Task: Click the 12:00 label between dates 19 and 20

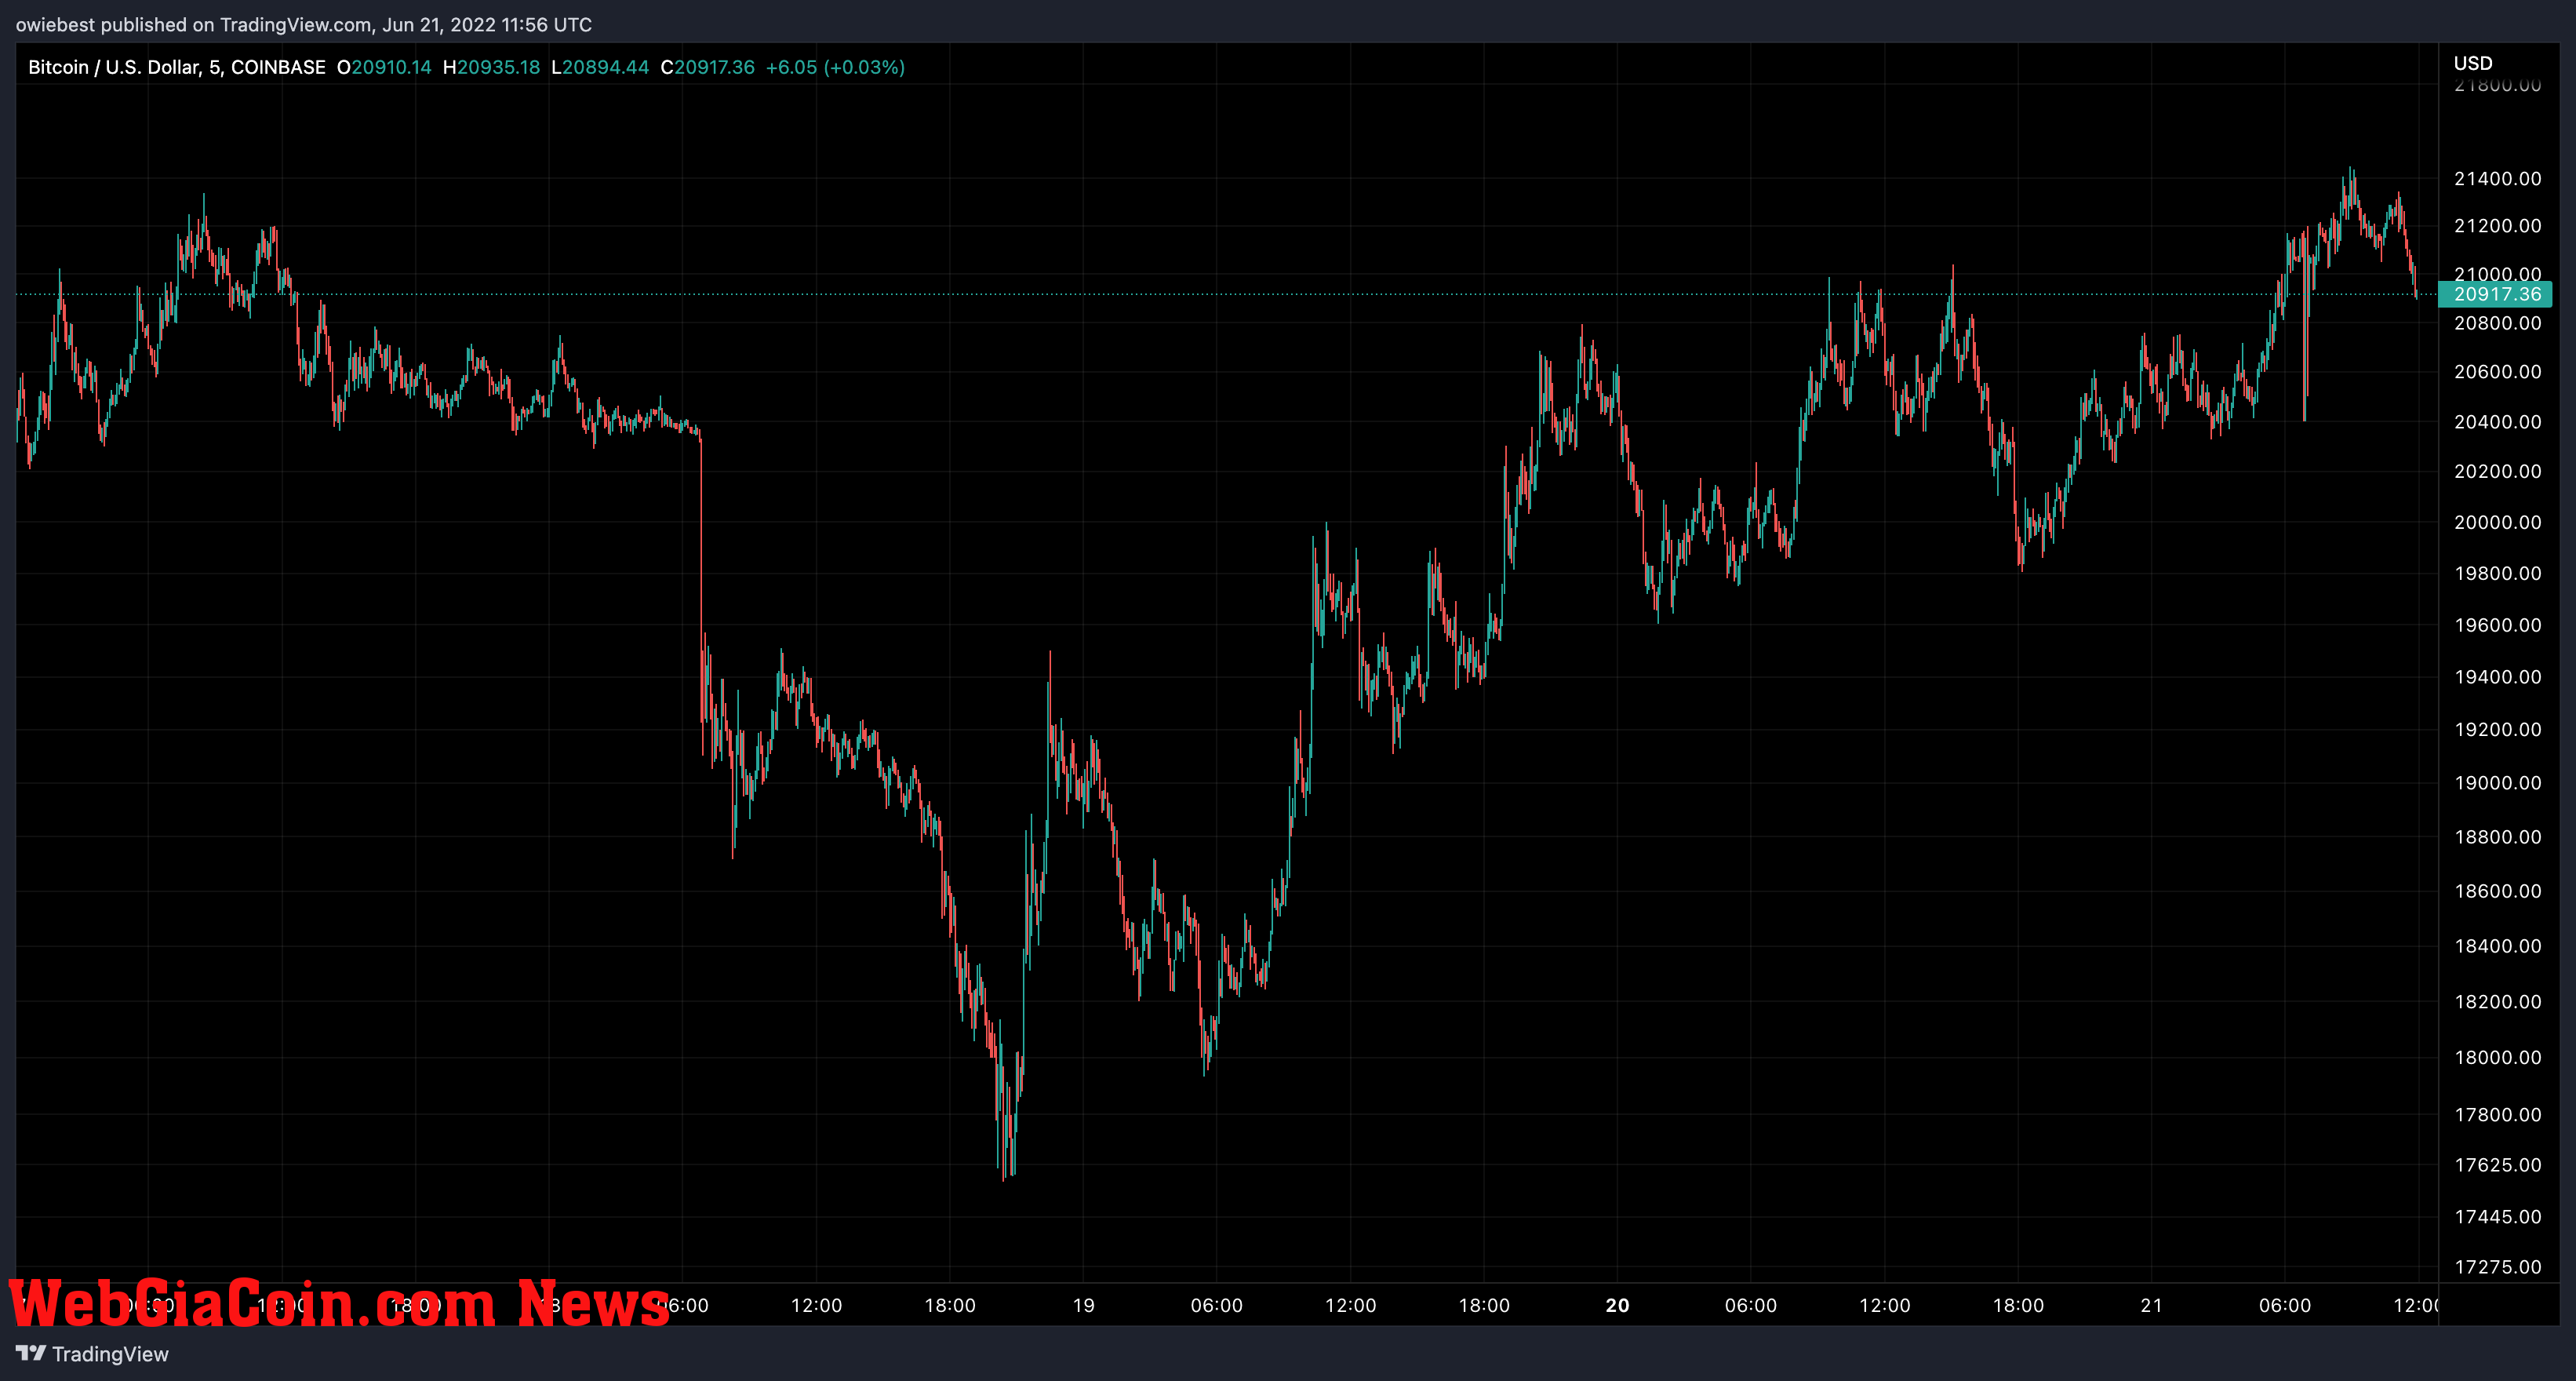Action: coord(1351,1306)
